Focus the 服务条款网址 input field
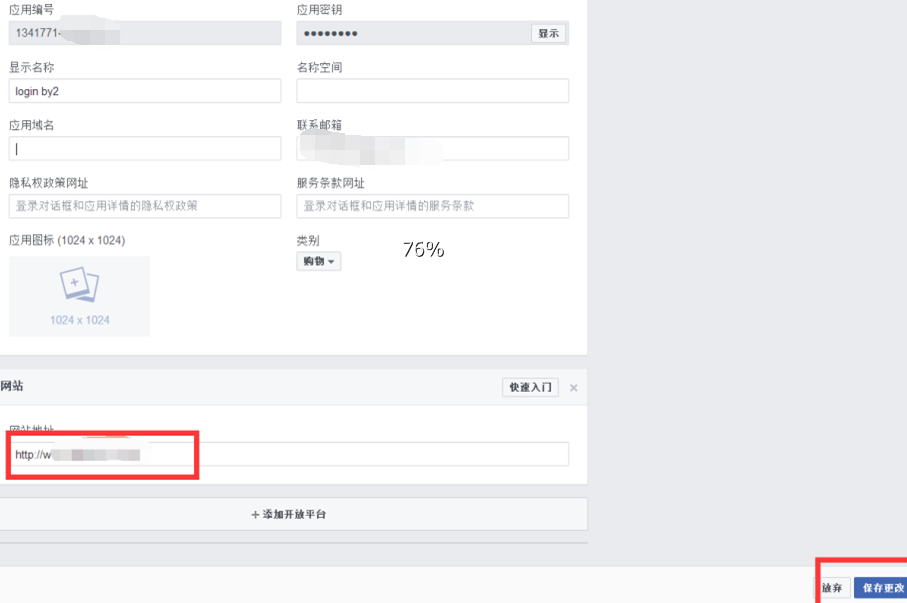 [x=432, y=206]
